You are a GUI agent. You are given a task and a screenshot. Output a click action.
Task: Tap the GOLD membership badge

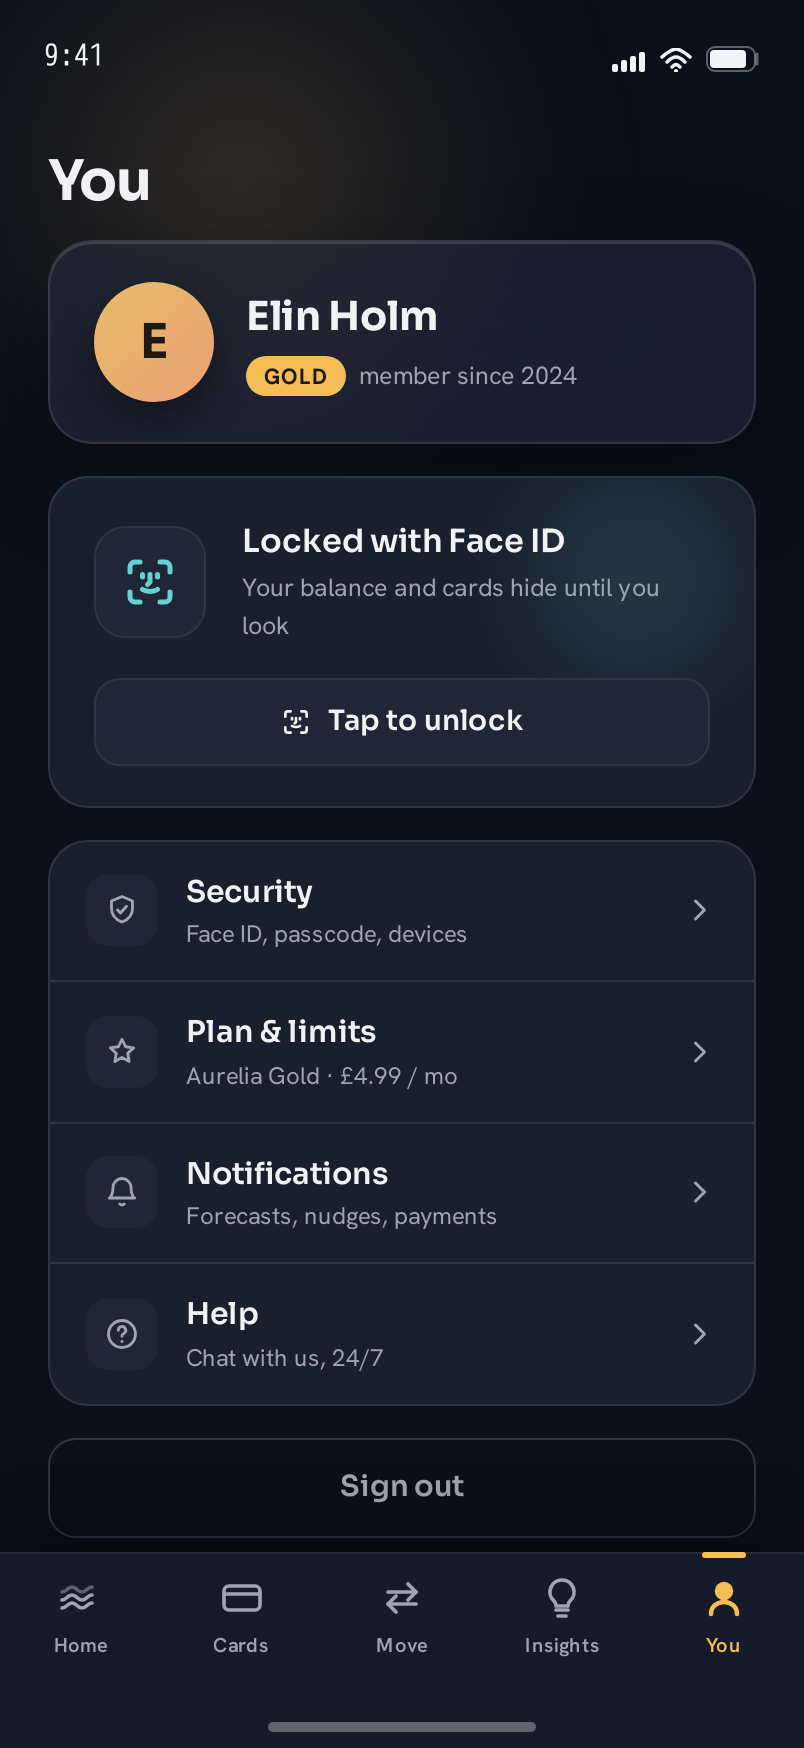pyautogui.click(x=296, y=376)
